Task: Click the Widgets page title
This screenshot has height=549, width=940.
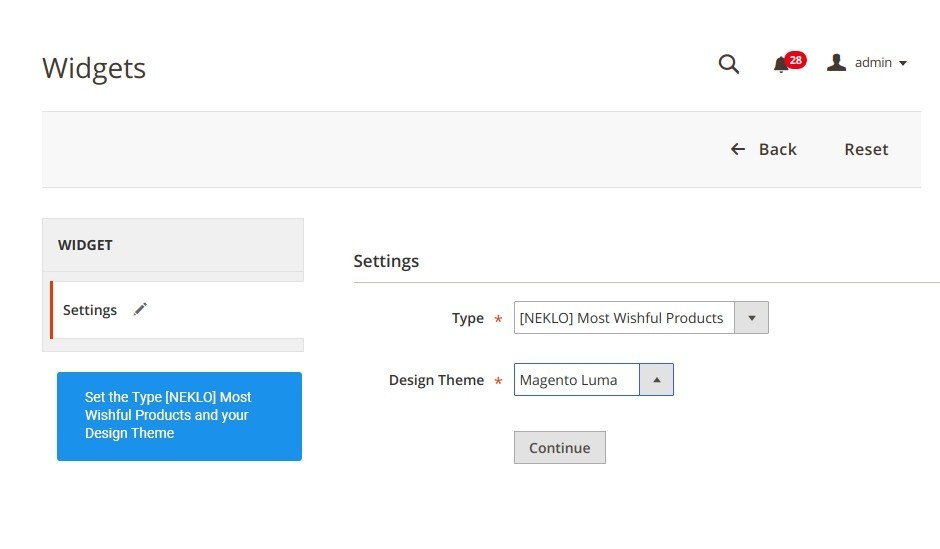Action: click(x=94, y=68)
